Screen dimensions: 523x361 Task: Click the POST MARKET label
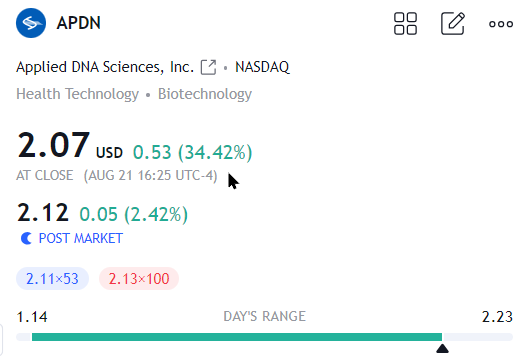(x=81, y=238)
